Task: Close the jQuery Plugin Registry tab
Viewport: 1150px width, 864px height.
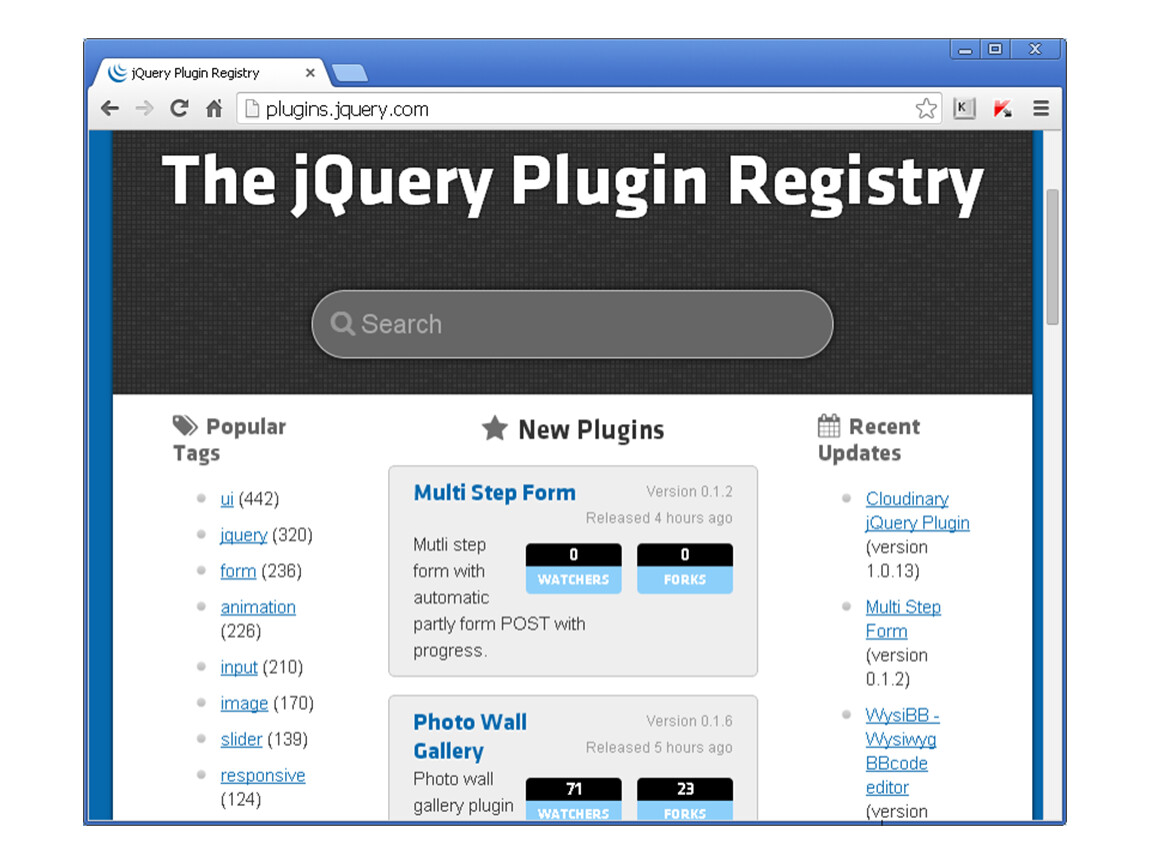Action: tap(310, 73)
